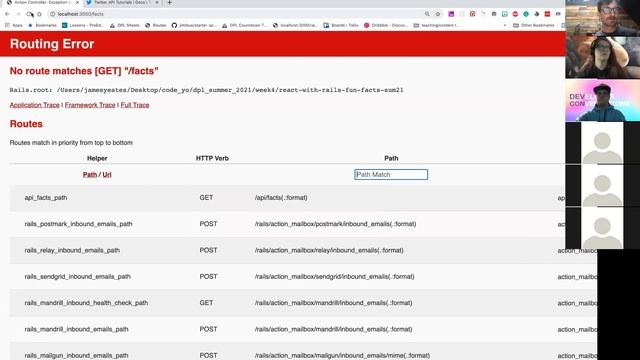Select rails_mandrill_inbound_health_check_path text

click(x=86, y=303)
